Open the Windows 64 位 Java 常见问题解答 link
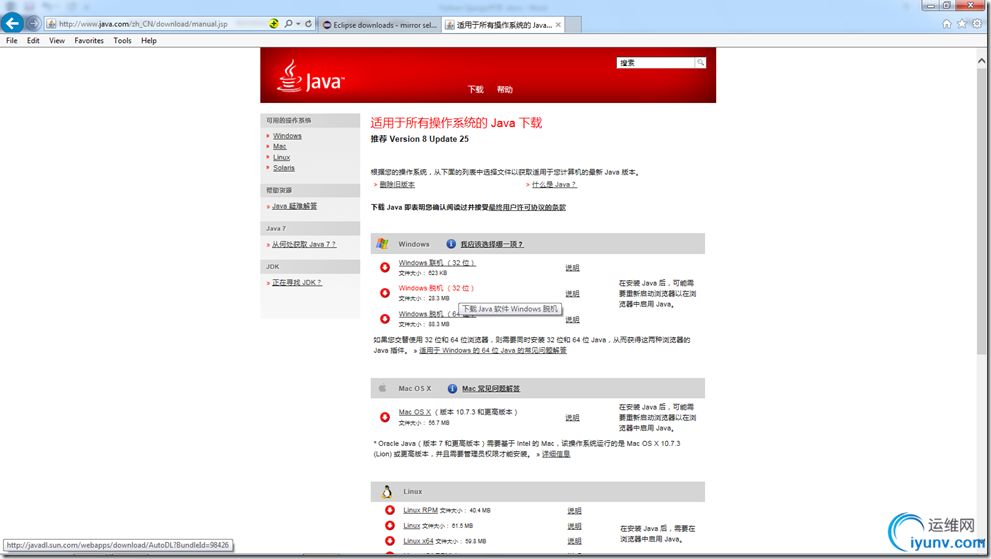The image size is (991, 559). click(493, 350)
